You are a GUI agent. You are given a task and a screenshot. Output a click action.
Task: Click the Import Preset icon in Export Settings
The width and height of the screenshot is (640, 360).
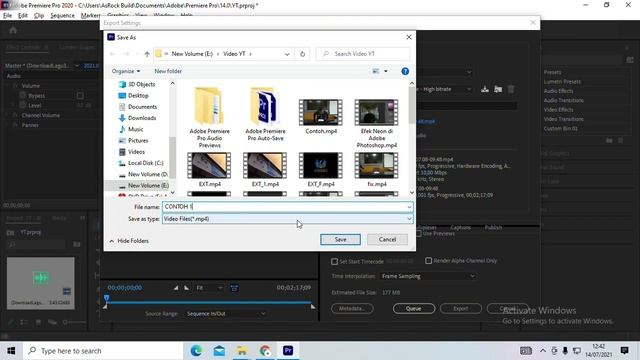point(498,89)
